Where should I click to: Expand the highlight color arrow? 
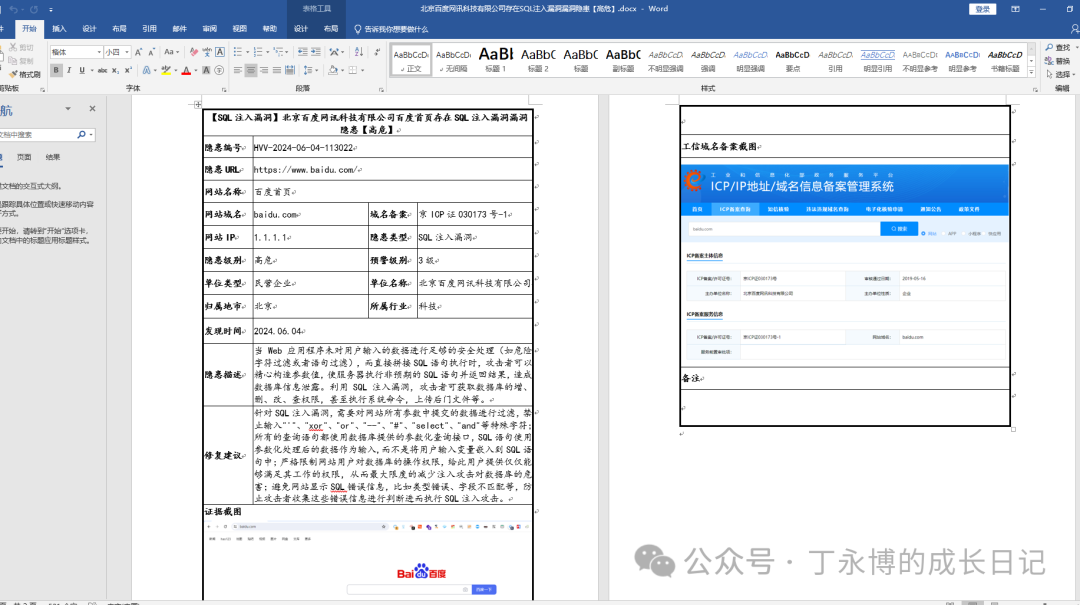click(176, 70)
